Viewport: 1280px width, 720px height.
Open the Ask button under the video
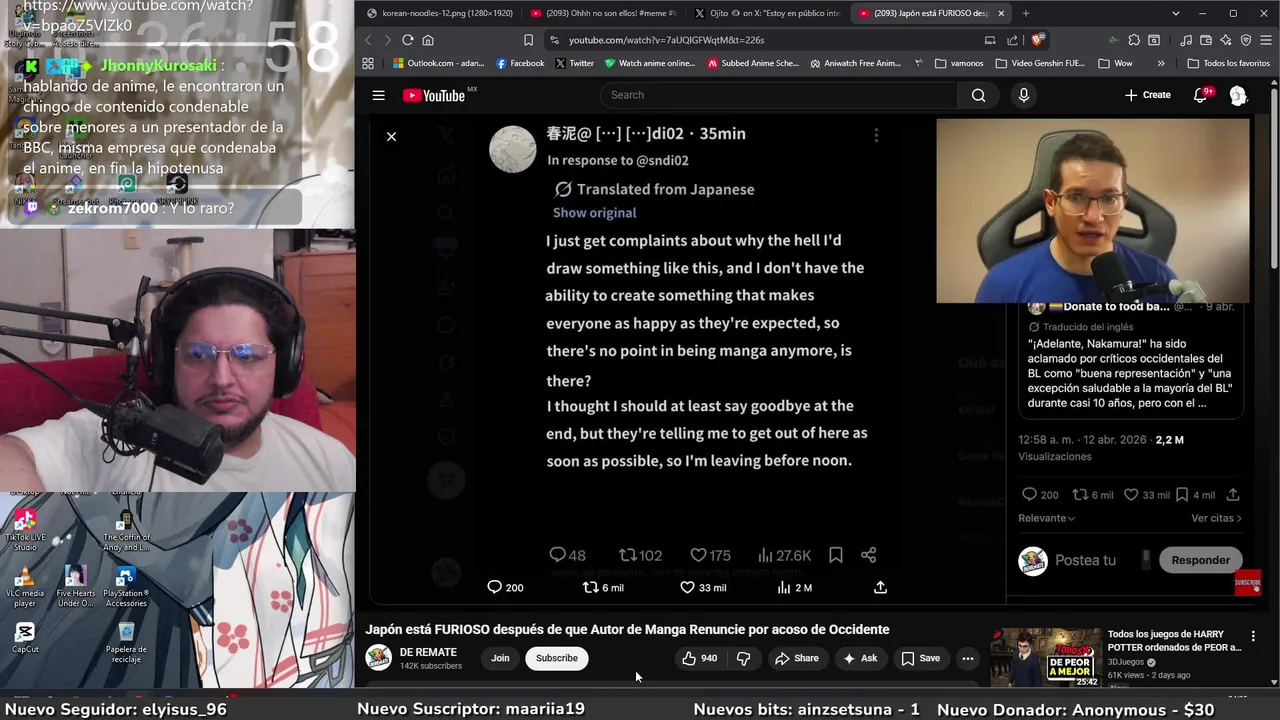(860, 658)
